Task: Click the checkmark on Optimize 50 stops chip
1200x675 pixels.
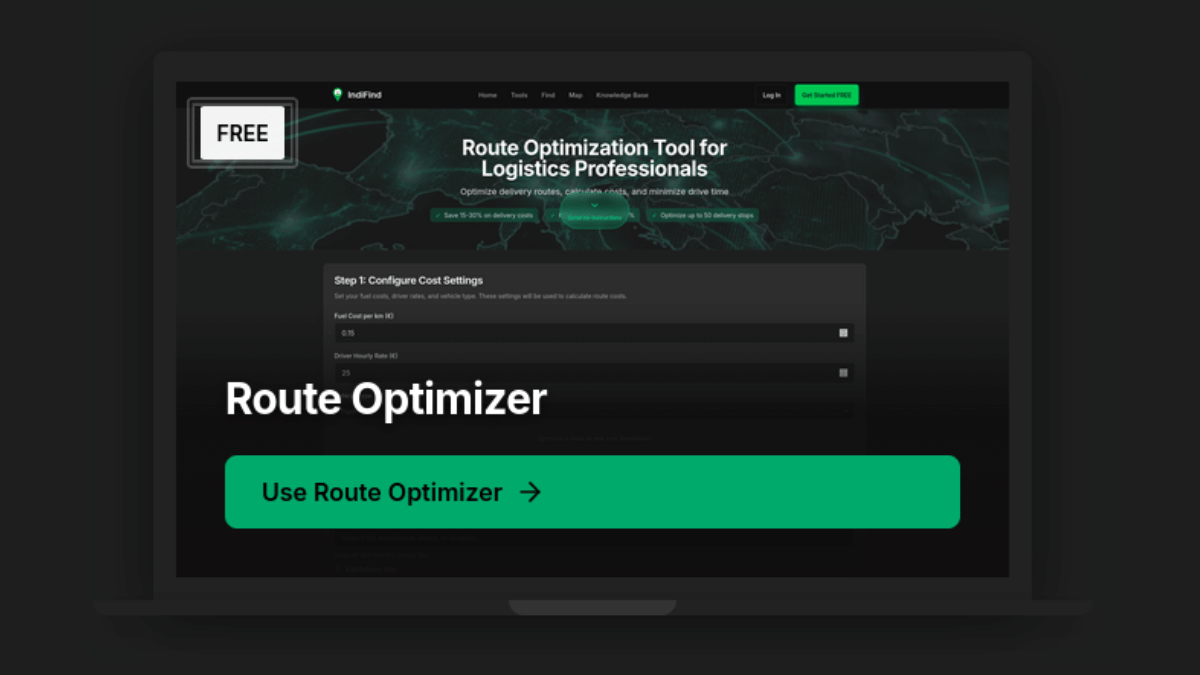Action: pos(654,215)
